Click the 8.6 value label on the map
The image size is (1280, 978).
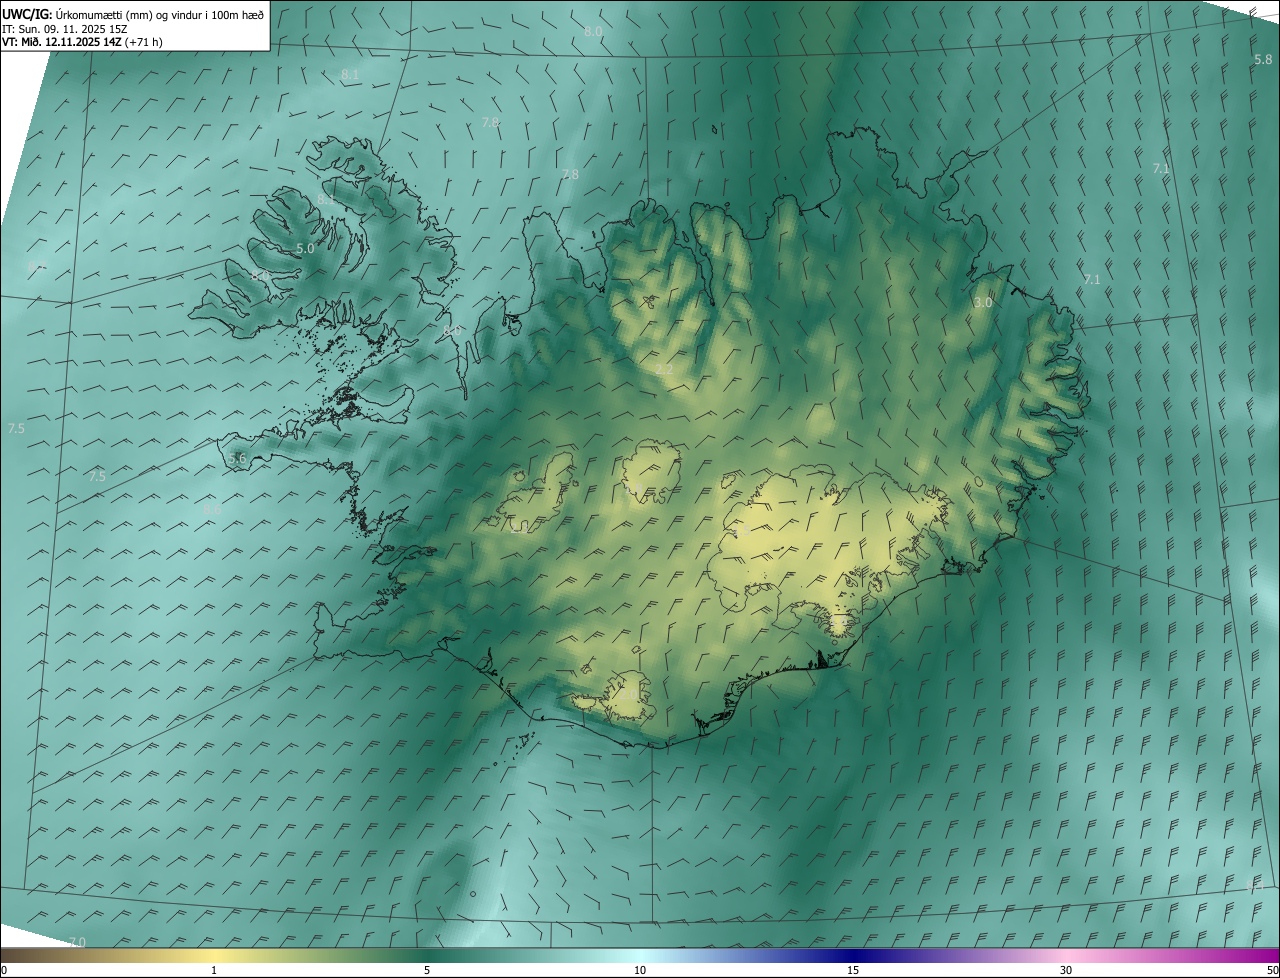click(212, 509)
